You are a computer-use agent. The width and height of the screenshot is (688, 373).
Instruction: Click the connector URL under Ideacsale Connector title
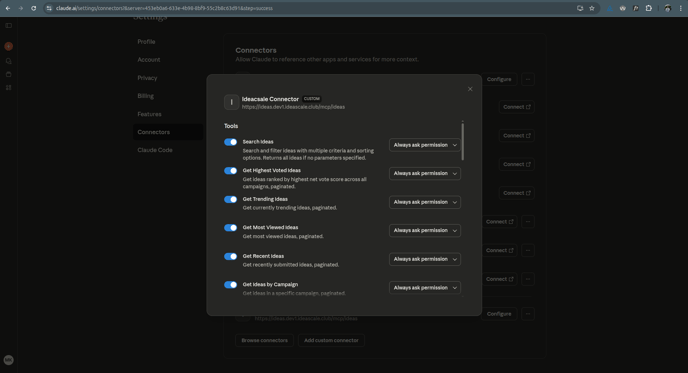pos(293,107)
